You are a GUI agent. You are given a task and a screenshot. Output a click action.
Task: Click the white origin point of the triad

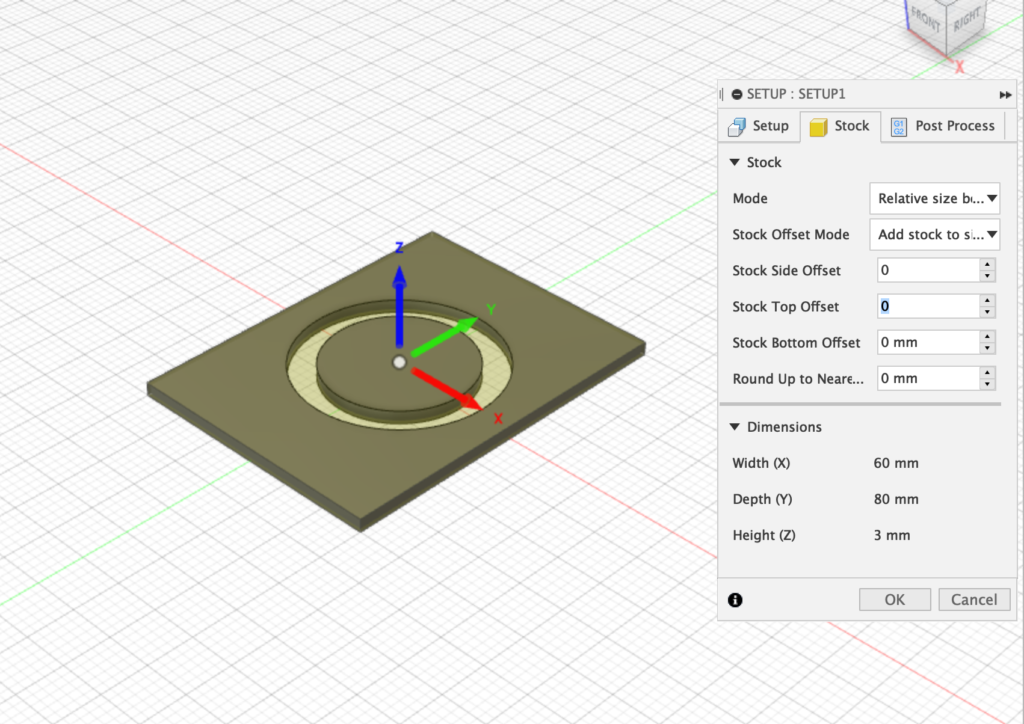[x=399, y=362]
